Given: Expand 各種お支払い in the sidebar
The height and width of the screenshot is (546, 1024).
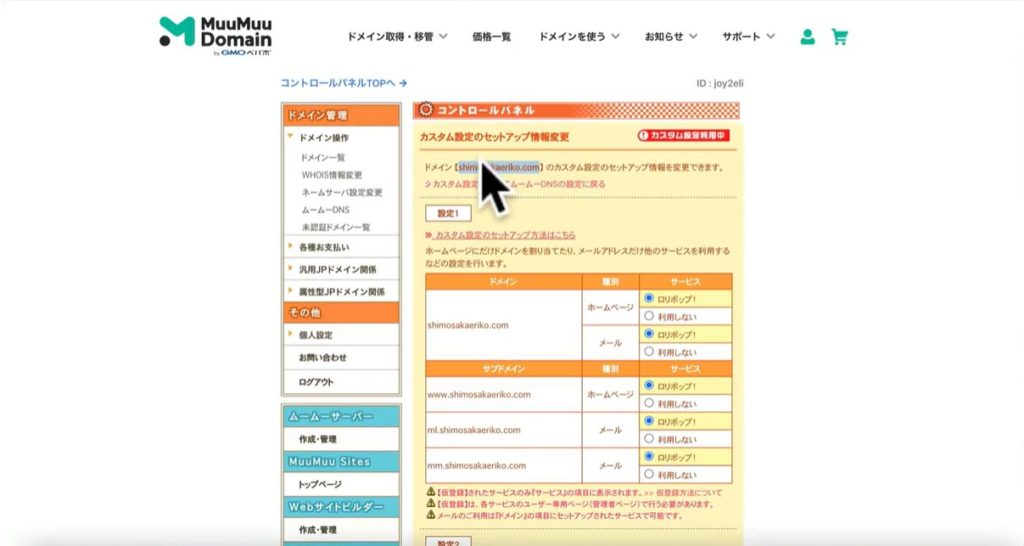Looking at the screenshot, I should click(x=323, y=247).
